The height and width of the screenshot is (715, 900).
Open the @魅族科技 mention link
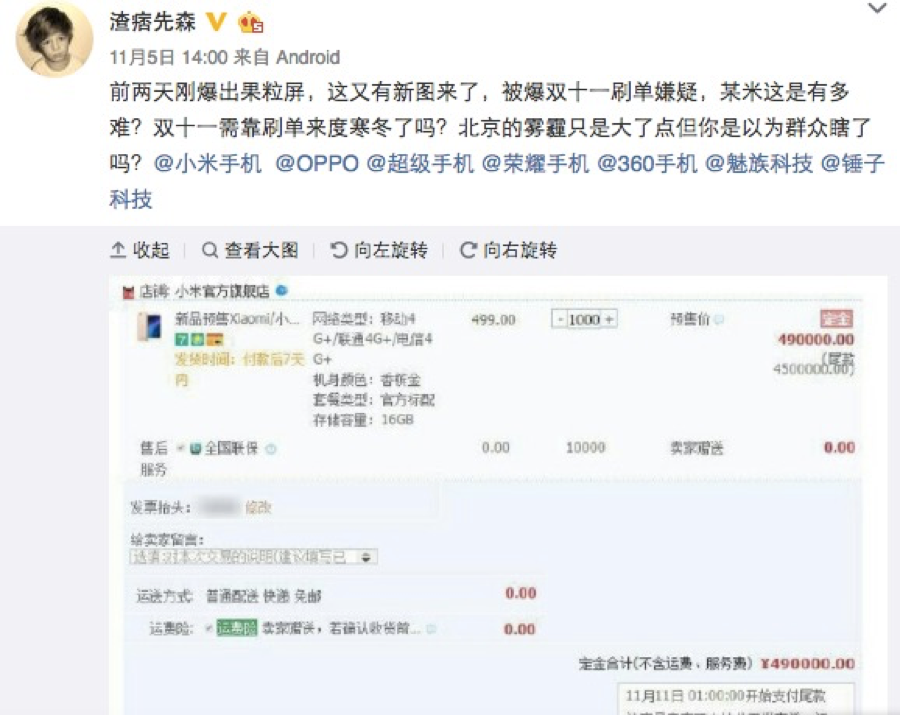pos(758,164)
